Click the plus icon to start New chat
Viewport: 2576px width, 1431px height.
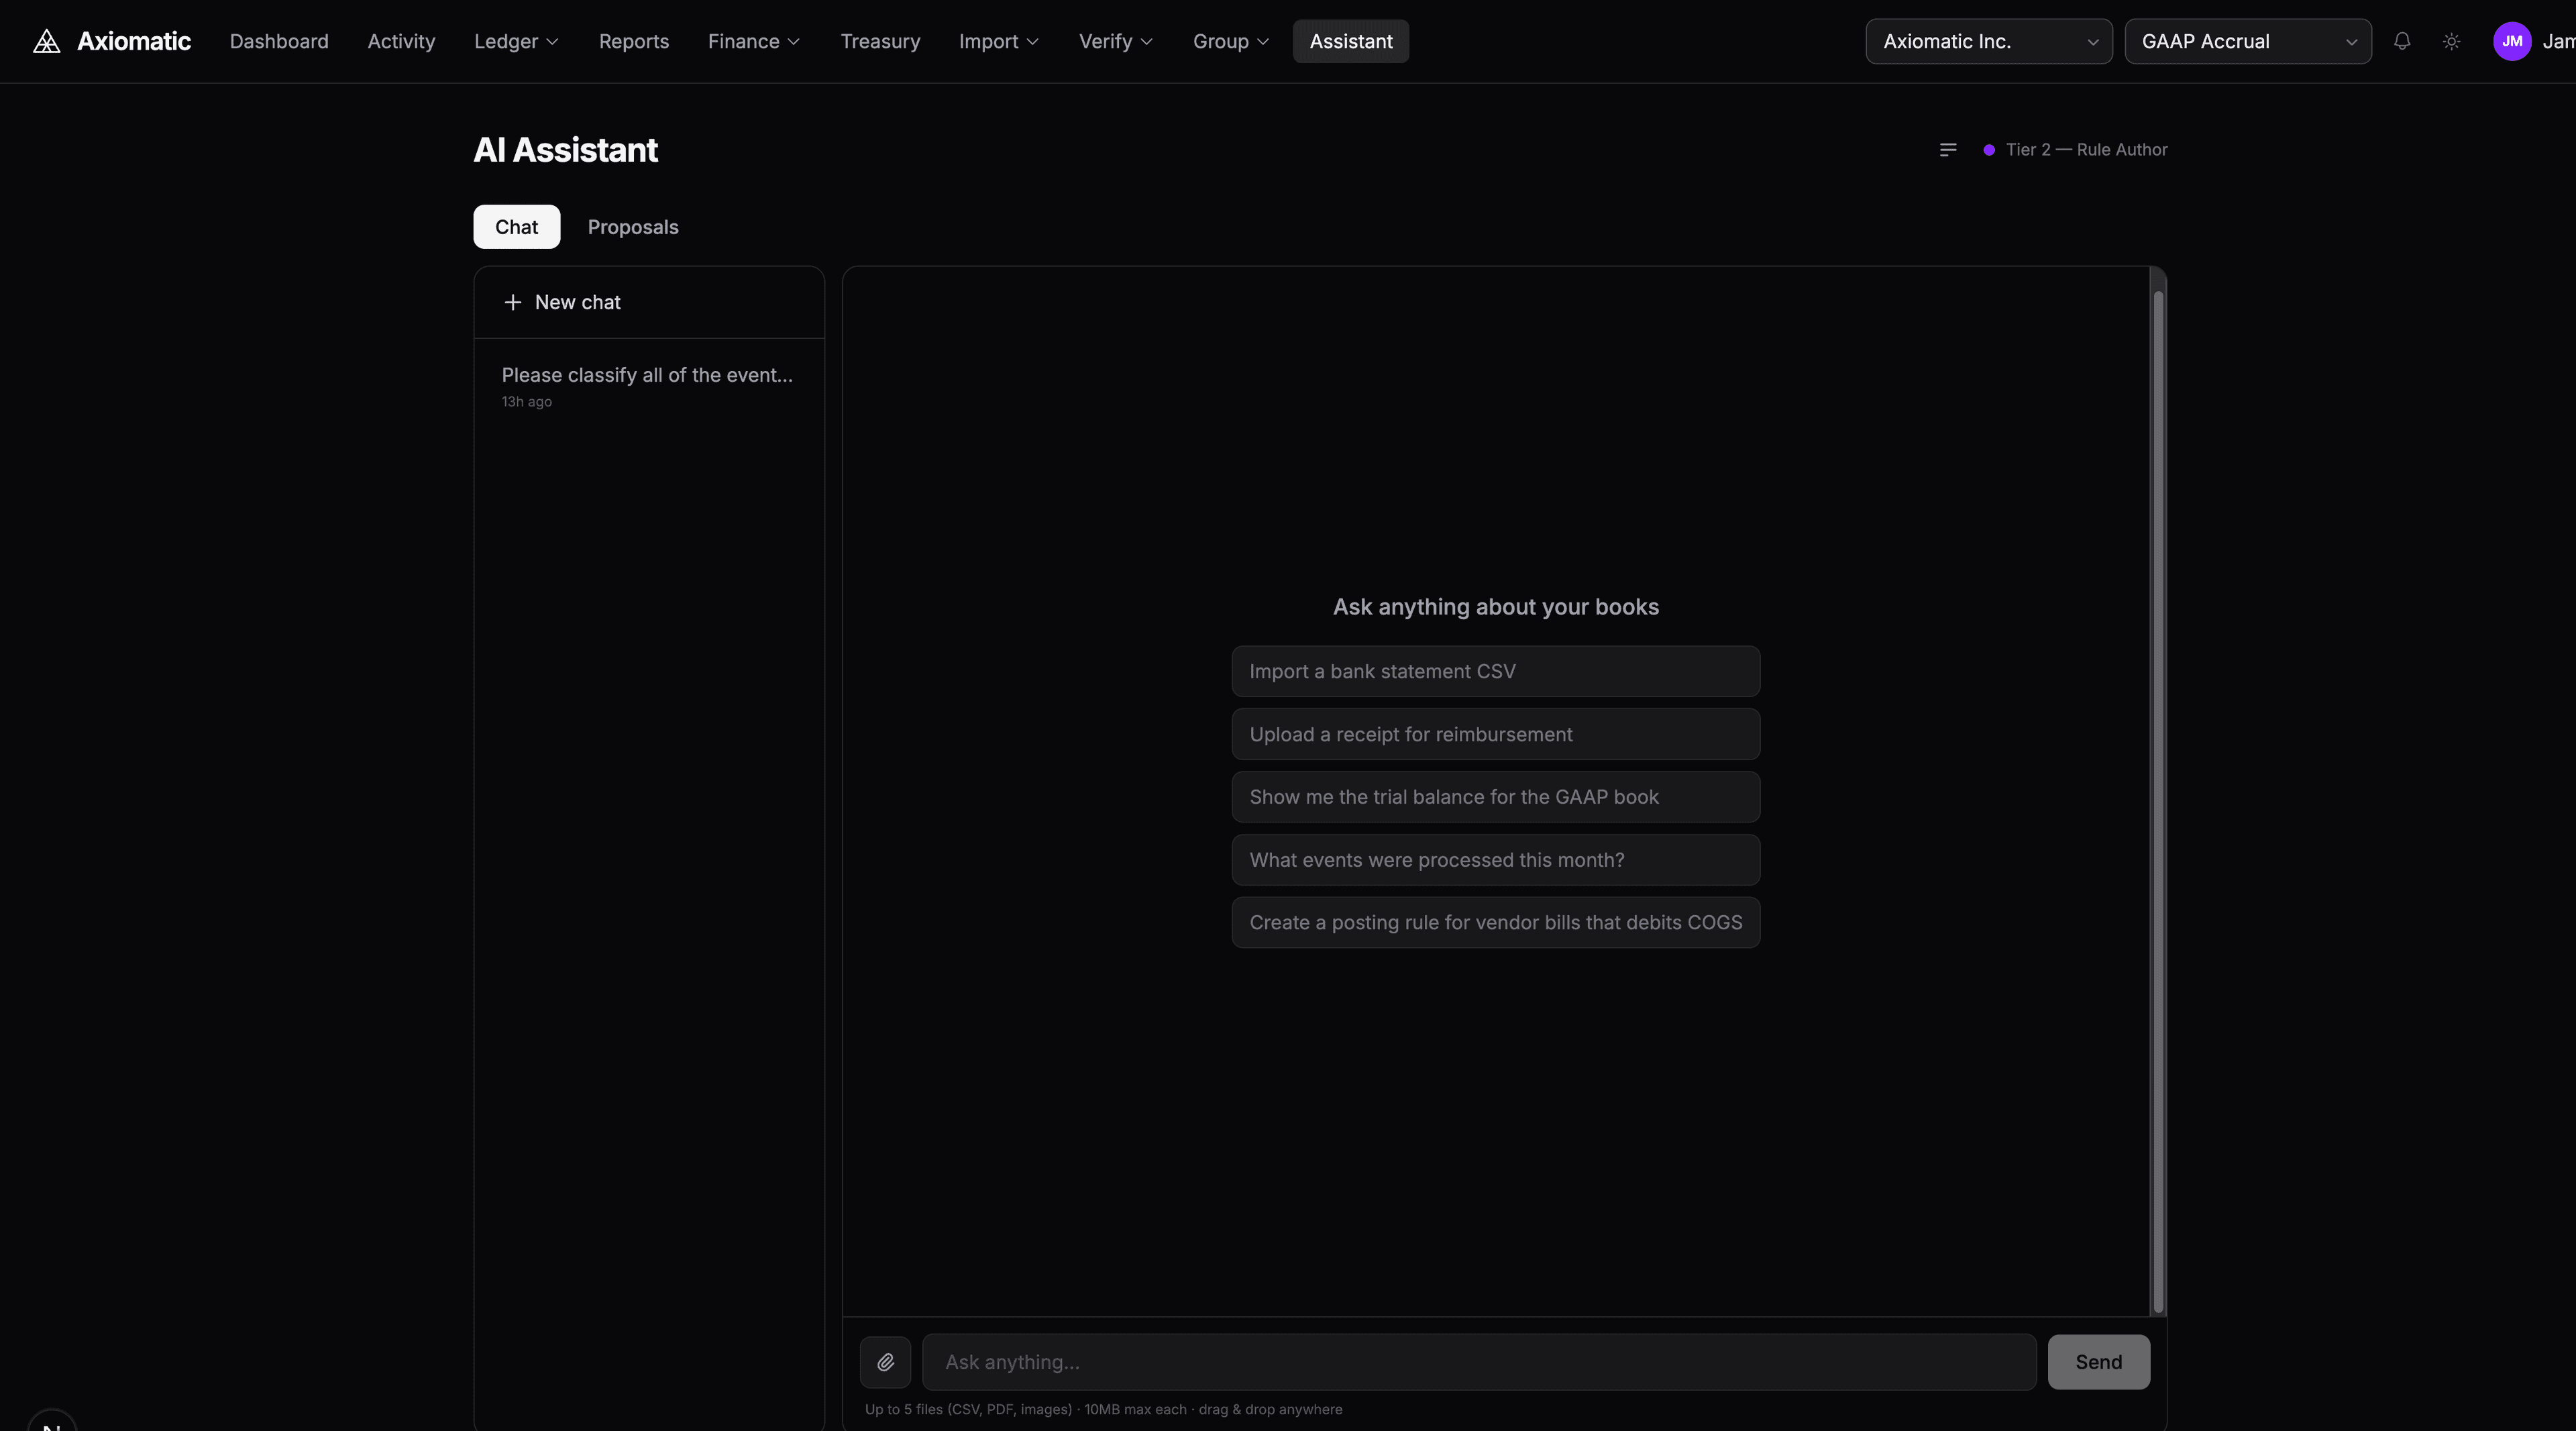coord(512,302)
